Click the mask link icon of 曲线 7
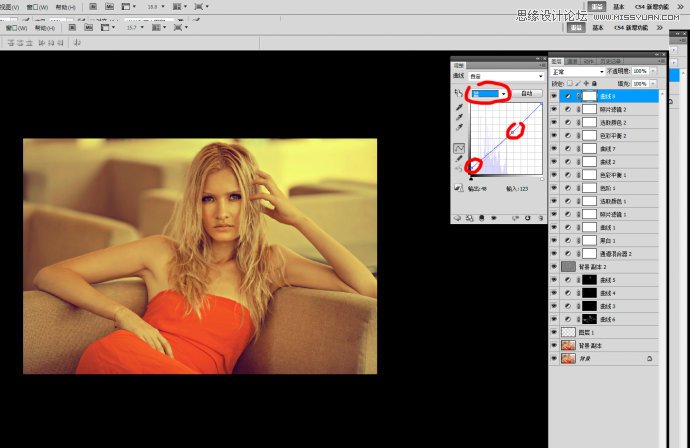Screen dimensions: 690x448 coord(578,149)
